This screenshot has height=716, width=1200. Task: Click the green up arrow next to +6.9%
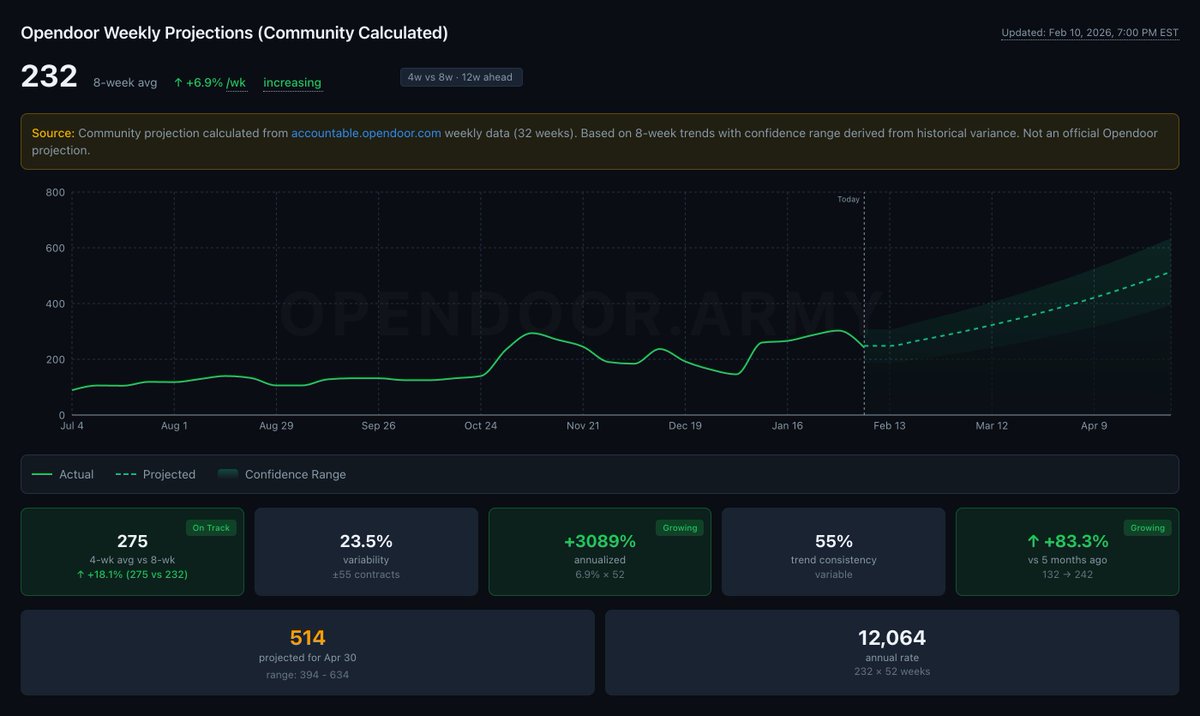(178, 83)
